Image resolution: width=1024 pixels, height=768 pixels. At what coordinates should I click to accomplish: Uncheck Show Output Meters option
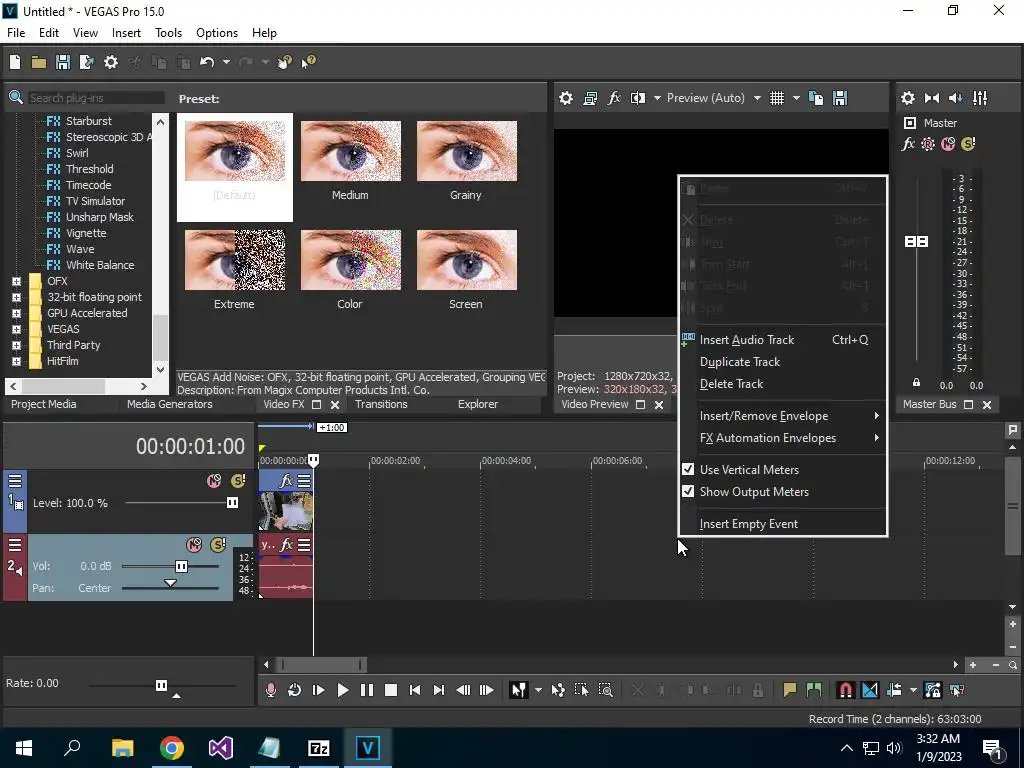click(688, 492)
